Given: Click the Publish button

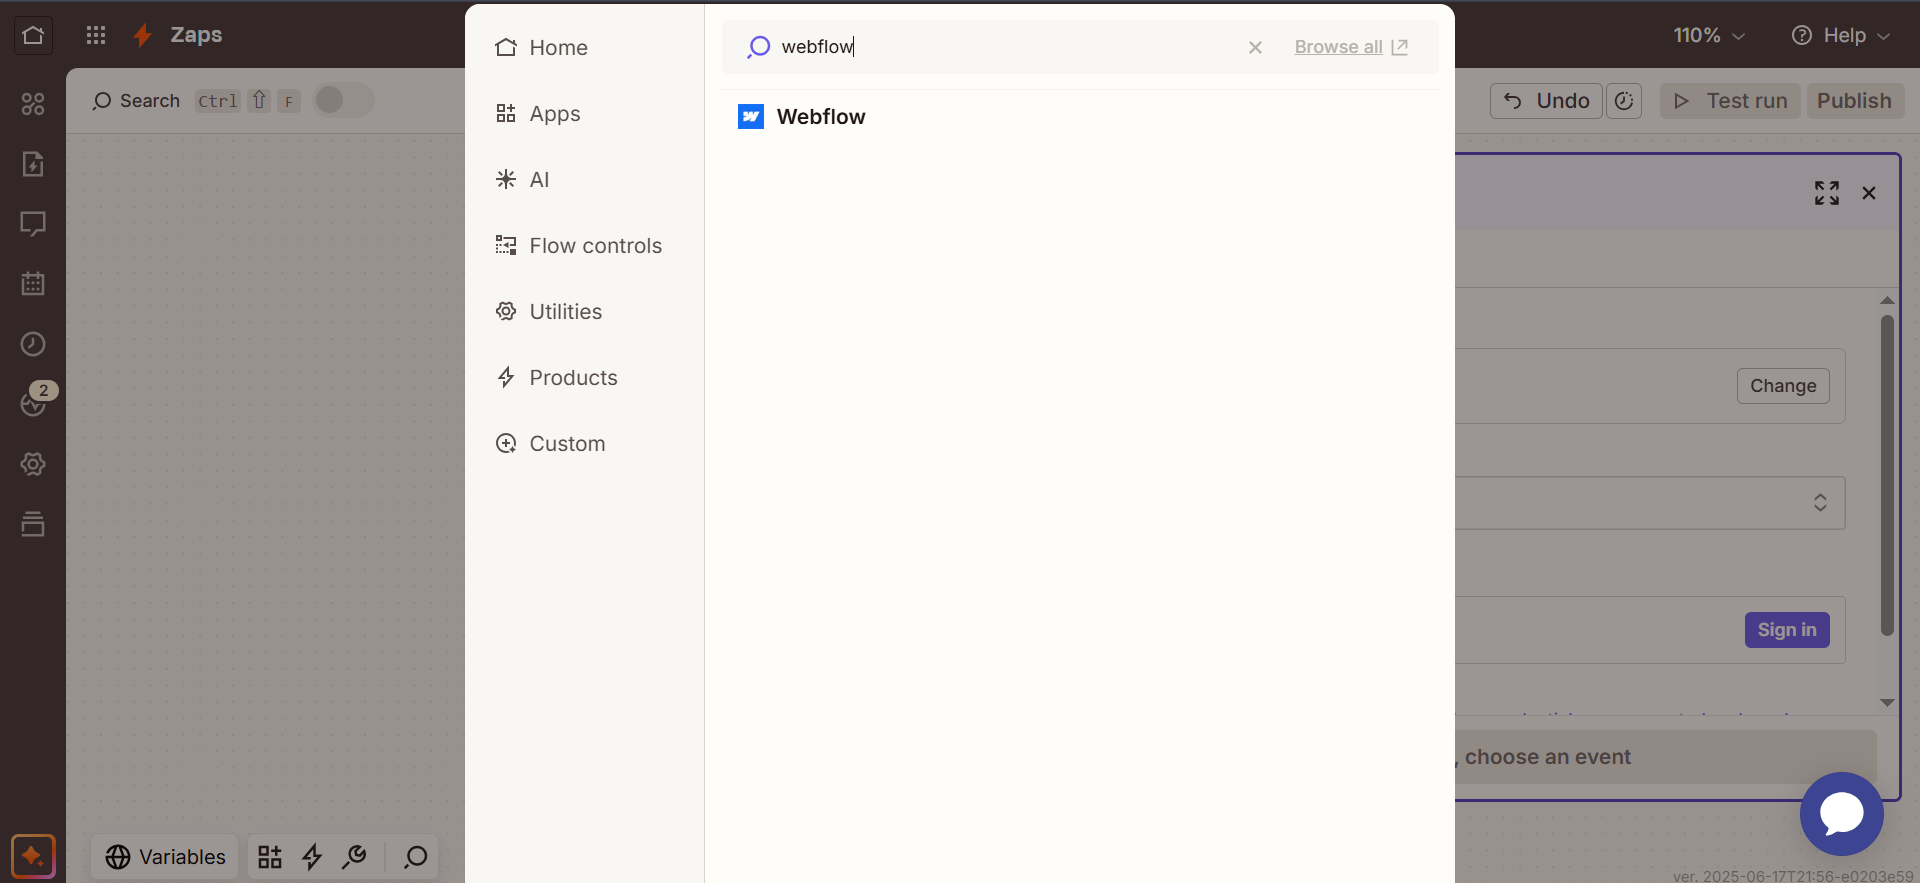Looking at the screenshot, I should point(1854,101).
